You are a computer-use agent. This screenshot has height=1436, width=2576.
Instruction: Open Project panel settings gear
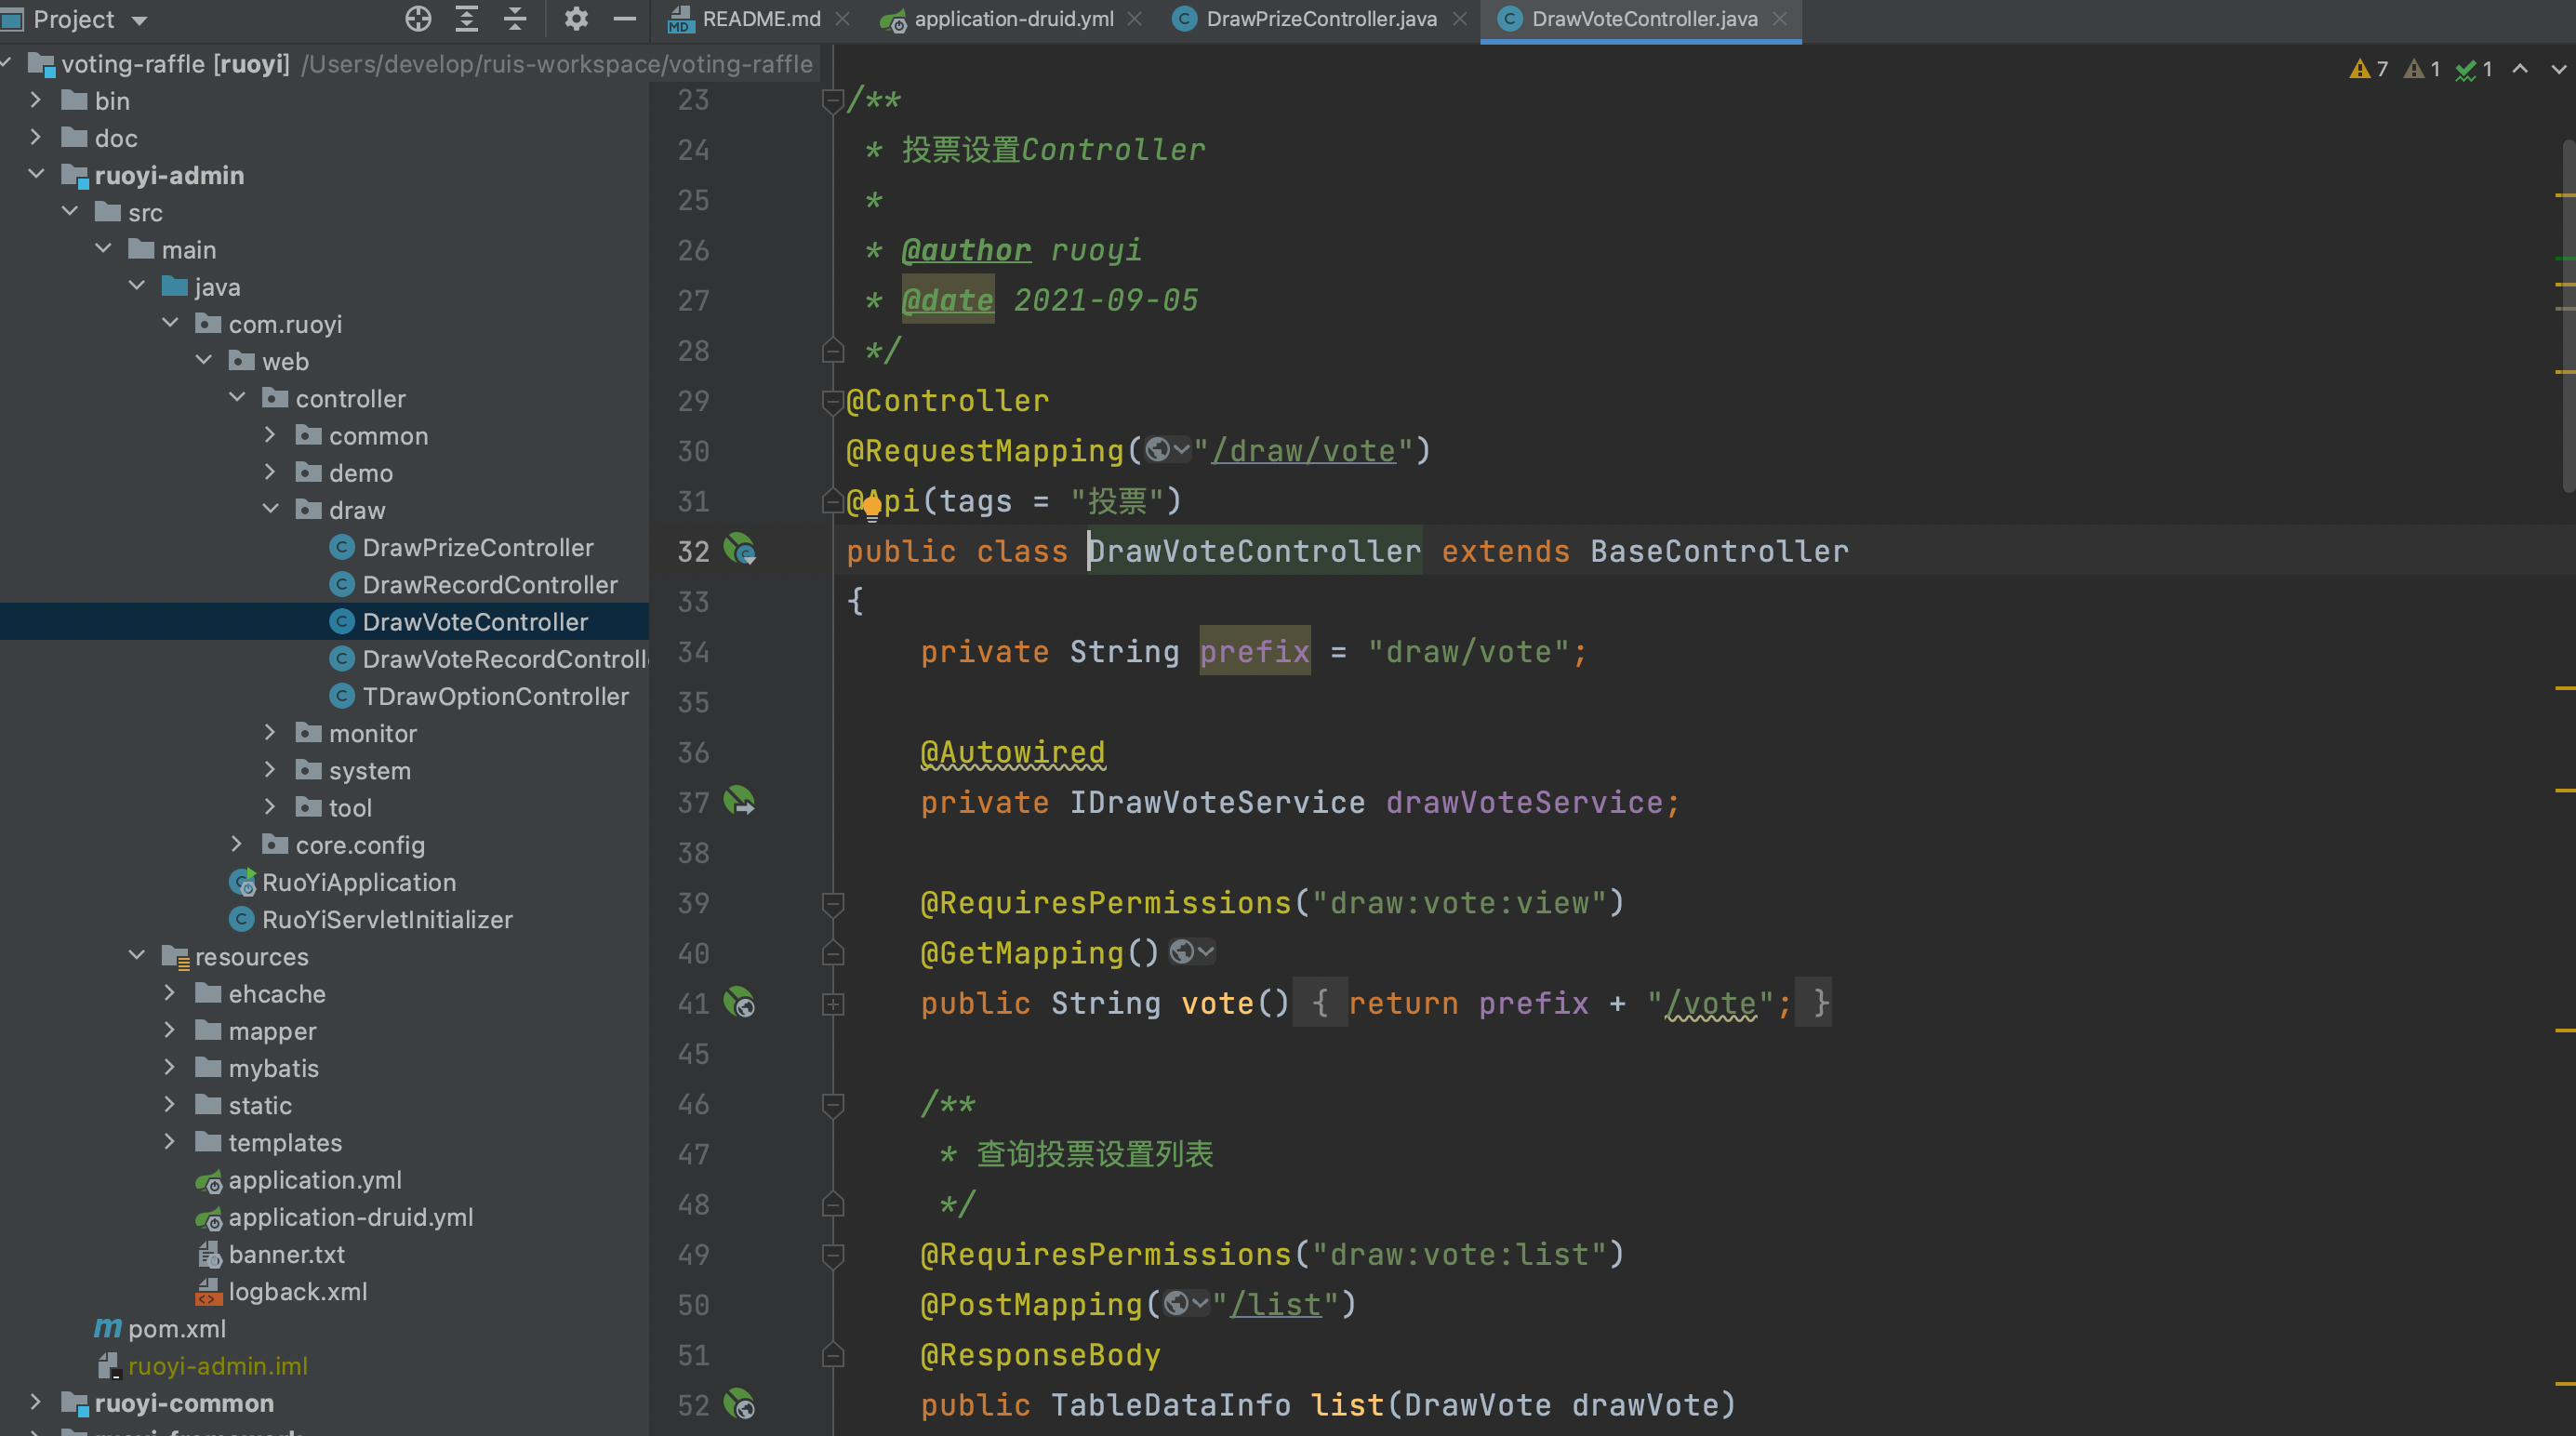click(x=576, y=19)
